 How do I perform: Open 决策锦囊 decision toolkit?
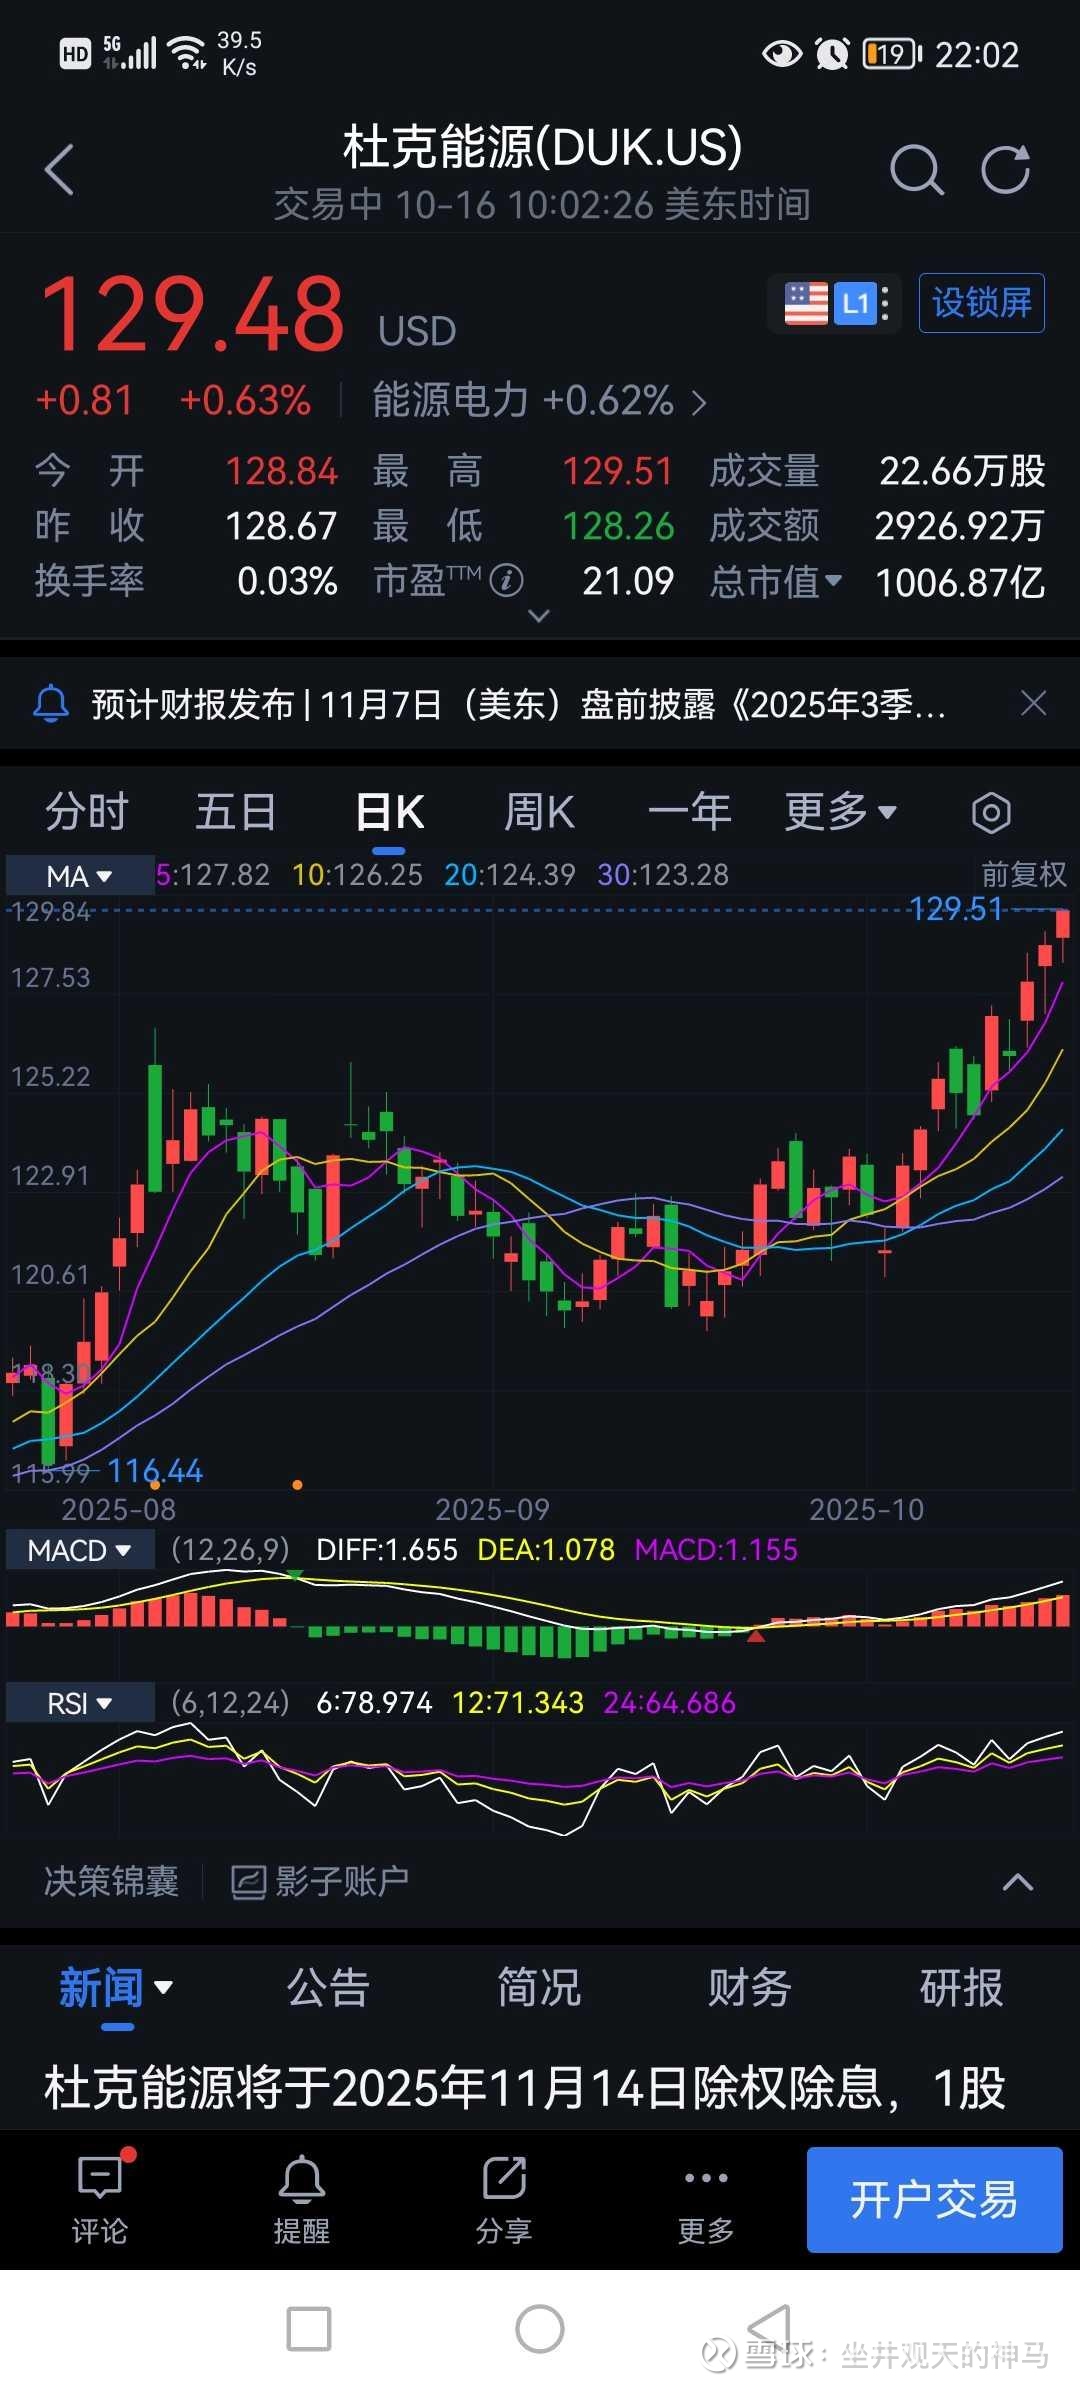(x=111, y=1882)
